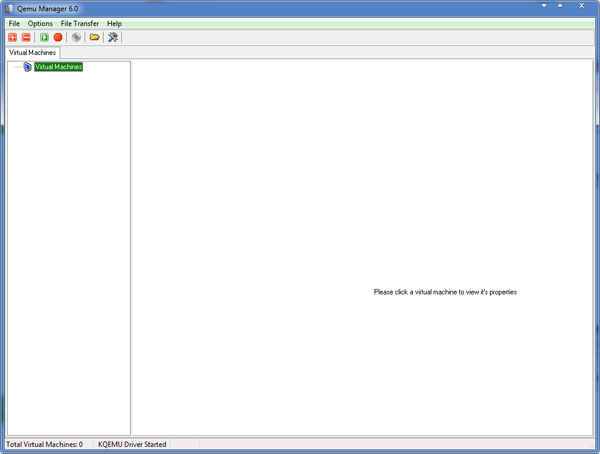Click the red plus add virtual machine icon
600x454 pixels.
click(x=13, y=37)
